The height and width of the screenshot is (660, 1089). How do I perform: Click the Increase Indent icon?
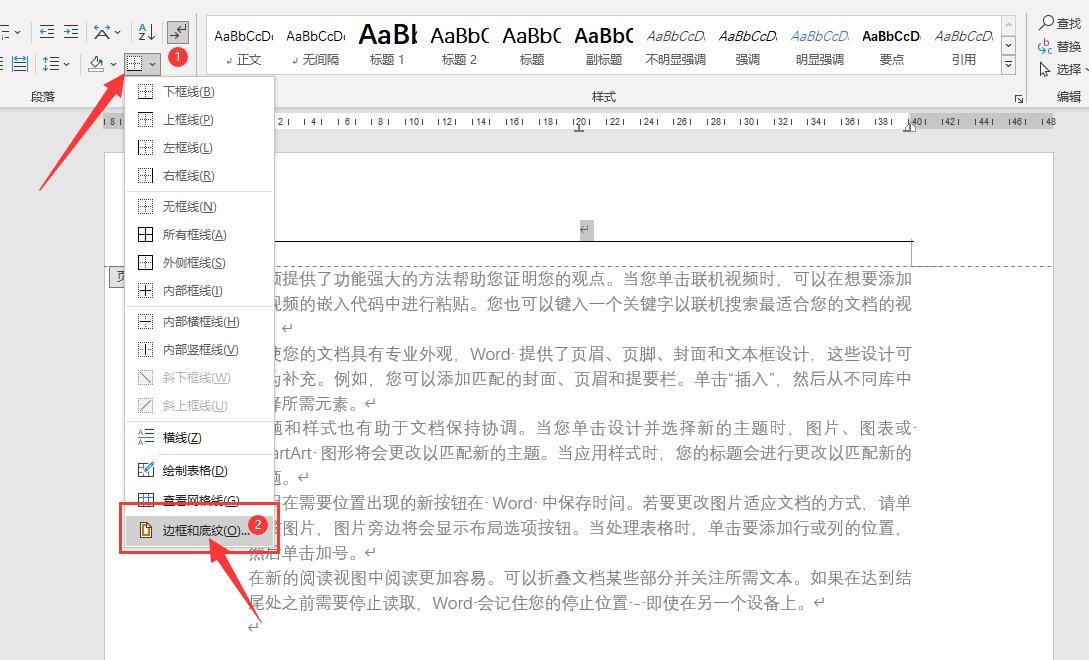point(69,30)
